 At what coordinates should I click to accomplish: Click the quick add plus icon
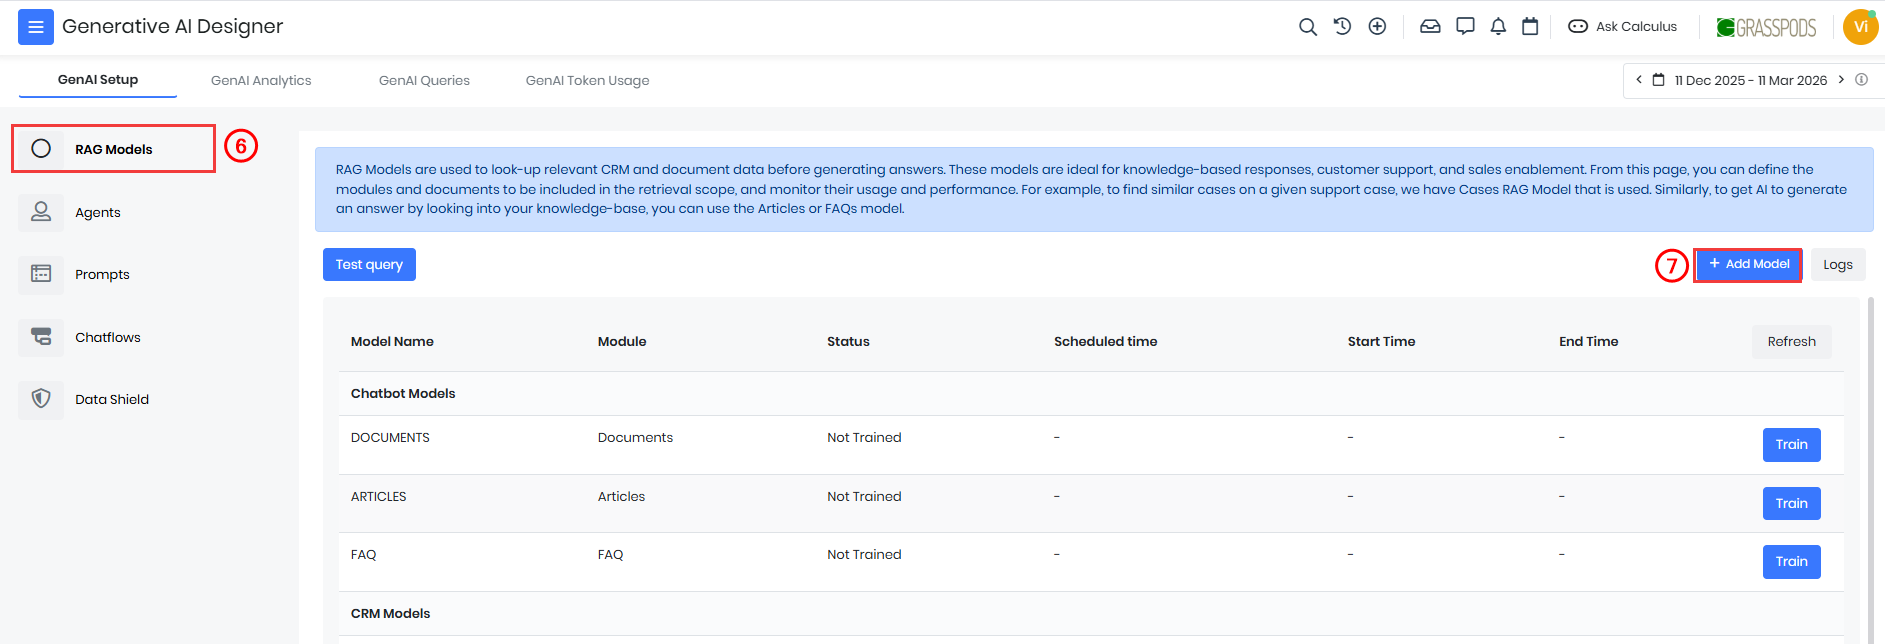tap(1377, 27)
